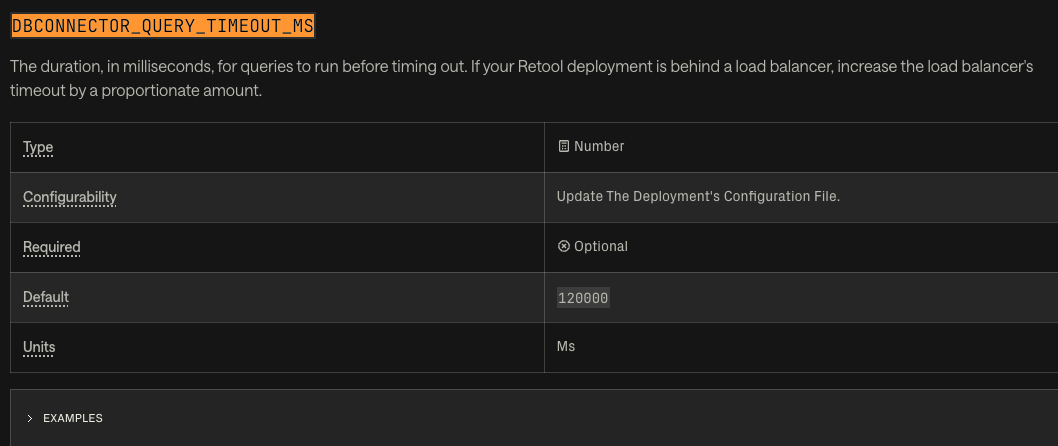Screen dimensions: 1058x446
Task: Click "Update The Deployment's Configuration File" text
Action: 698,197
